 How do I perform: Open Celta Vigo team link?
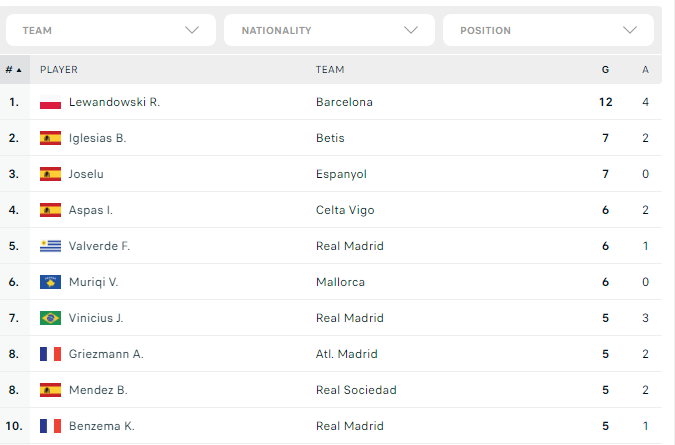pos(345,210)
